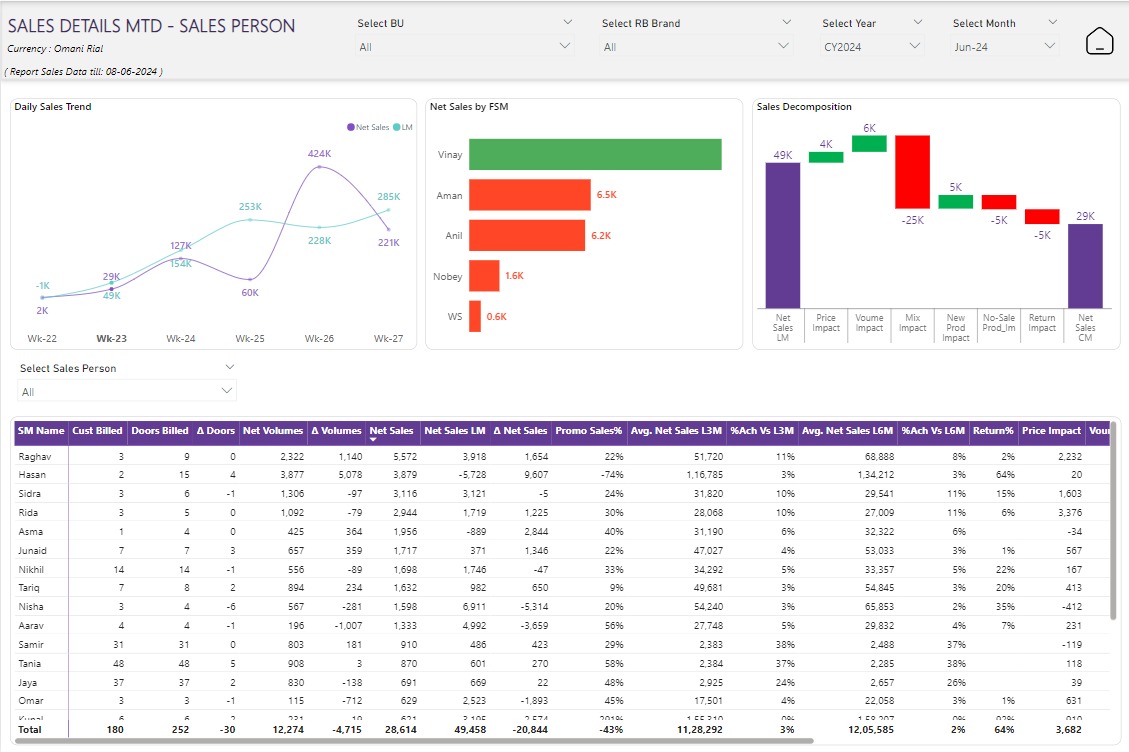Click the purple Net Sales LM waterfall bar

coord(782,235)
